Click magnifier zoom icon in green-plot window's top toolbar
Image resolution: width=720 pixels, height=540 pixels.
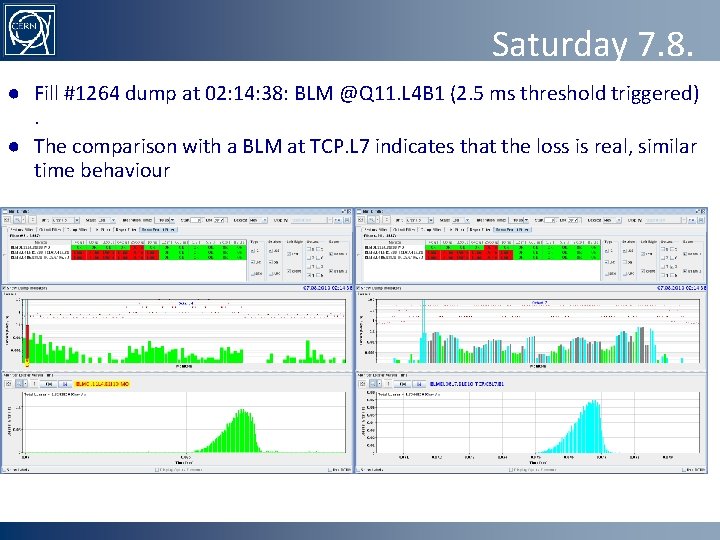(x=17, y=220)
